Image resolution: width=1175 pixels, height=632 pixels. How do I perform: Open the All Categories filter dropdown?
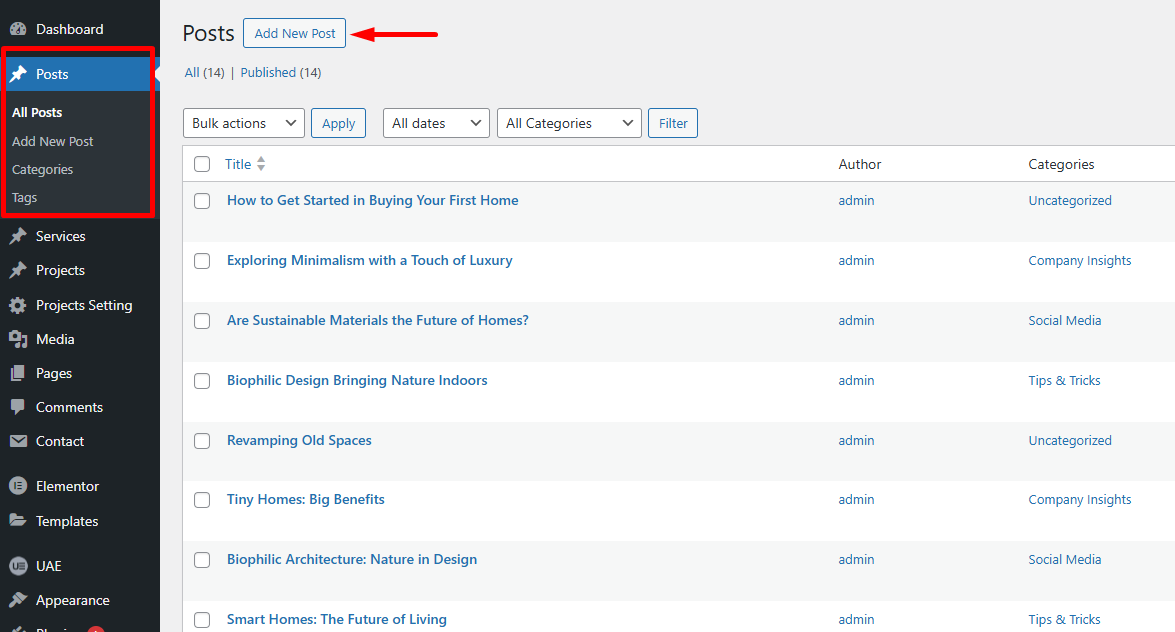click(x=568, y=123)
